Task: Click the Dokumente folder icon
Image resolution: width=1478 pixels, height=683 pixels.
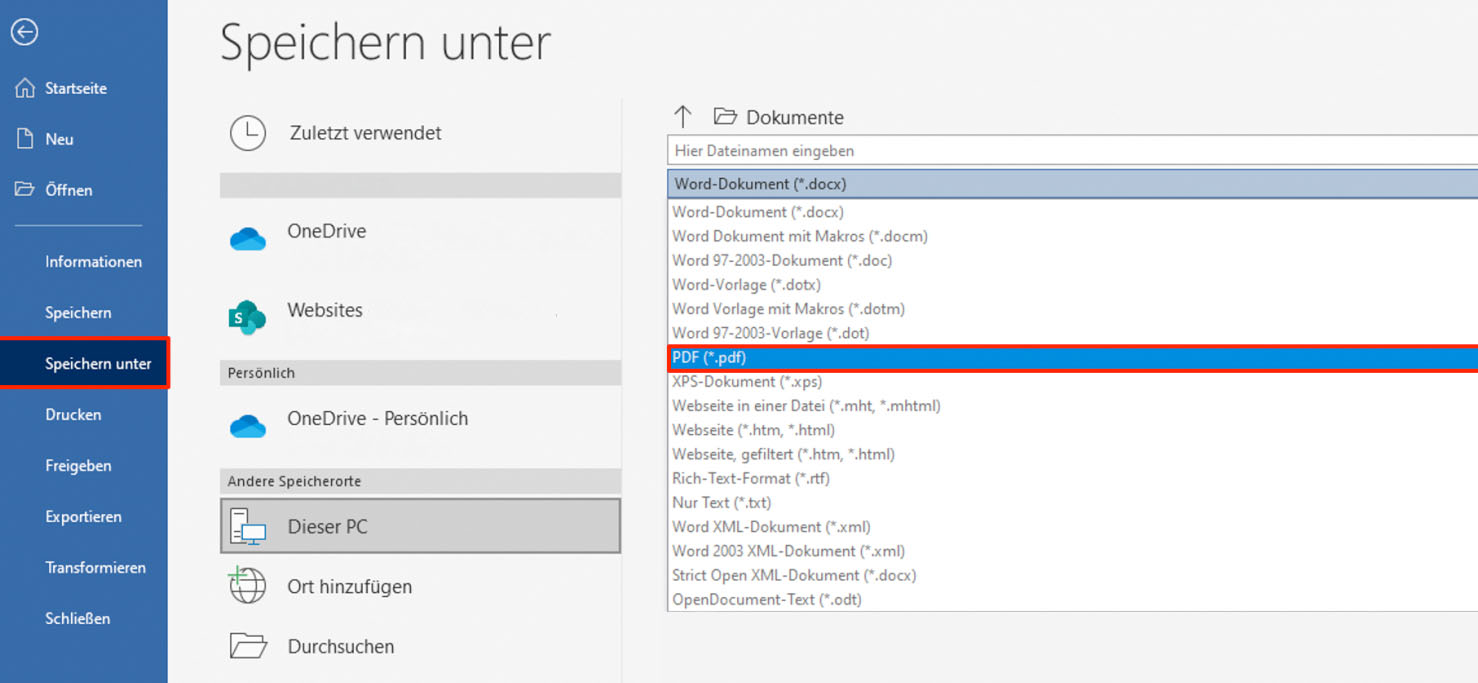Action: coord(725,116)
